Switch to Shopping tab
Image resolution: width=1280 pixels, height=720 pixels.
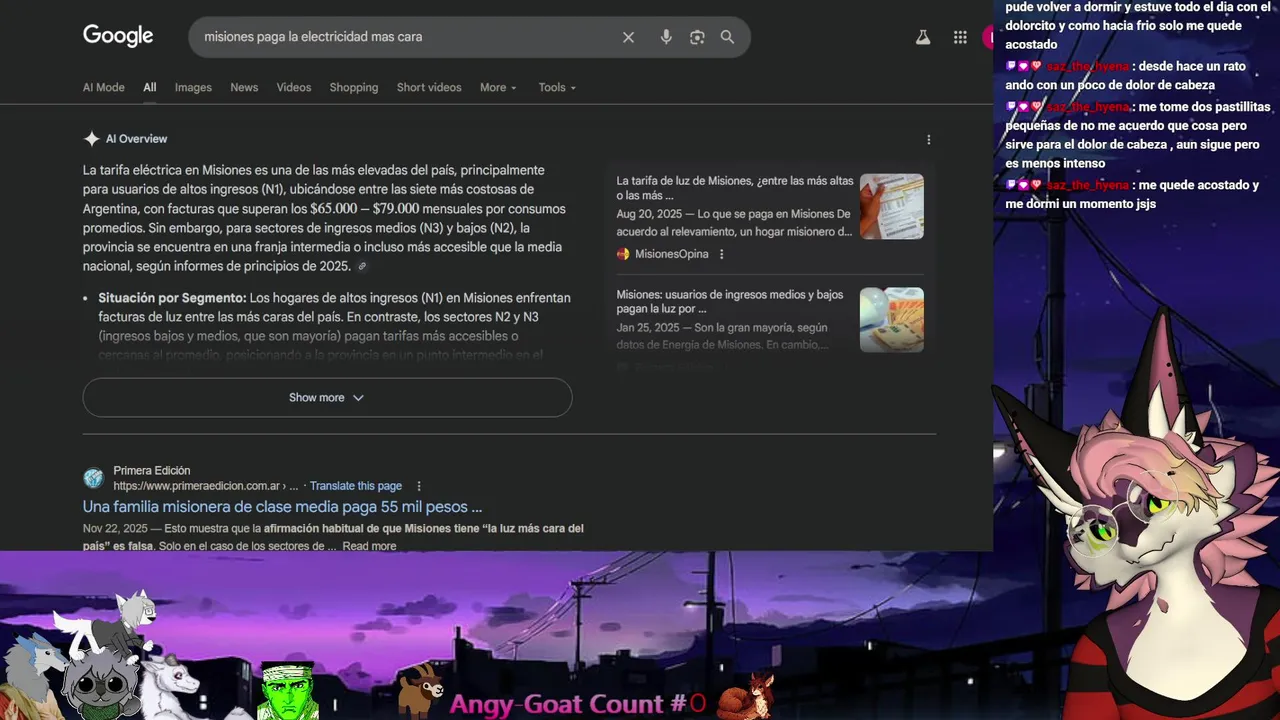pyautogui.click(x=354, y=87)
